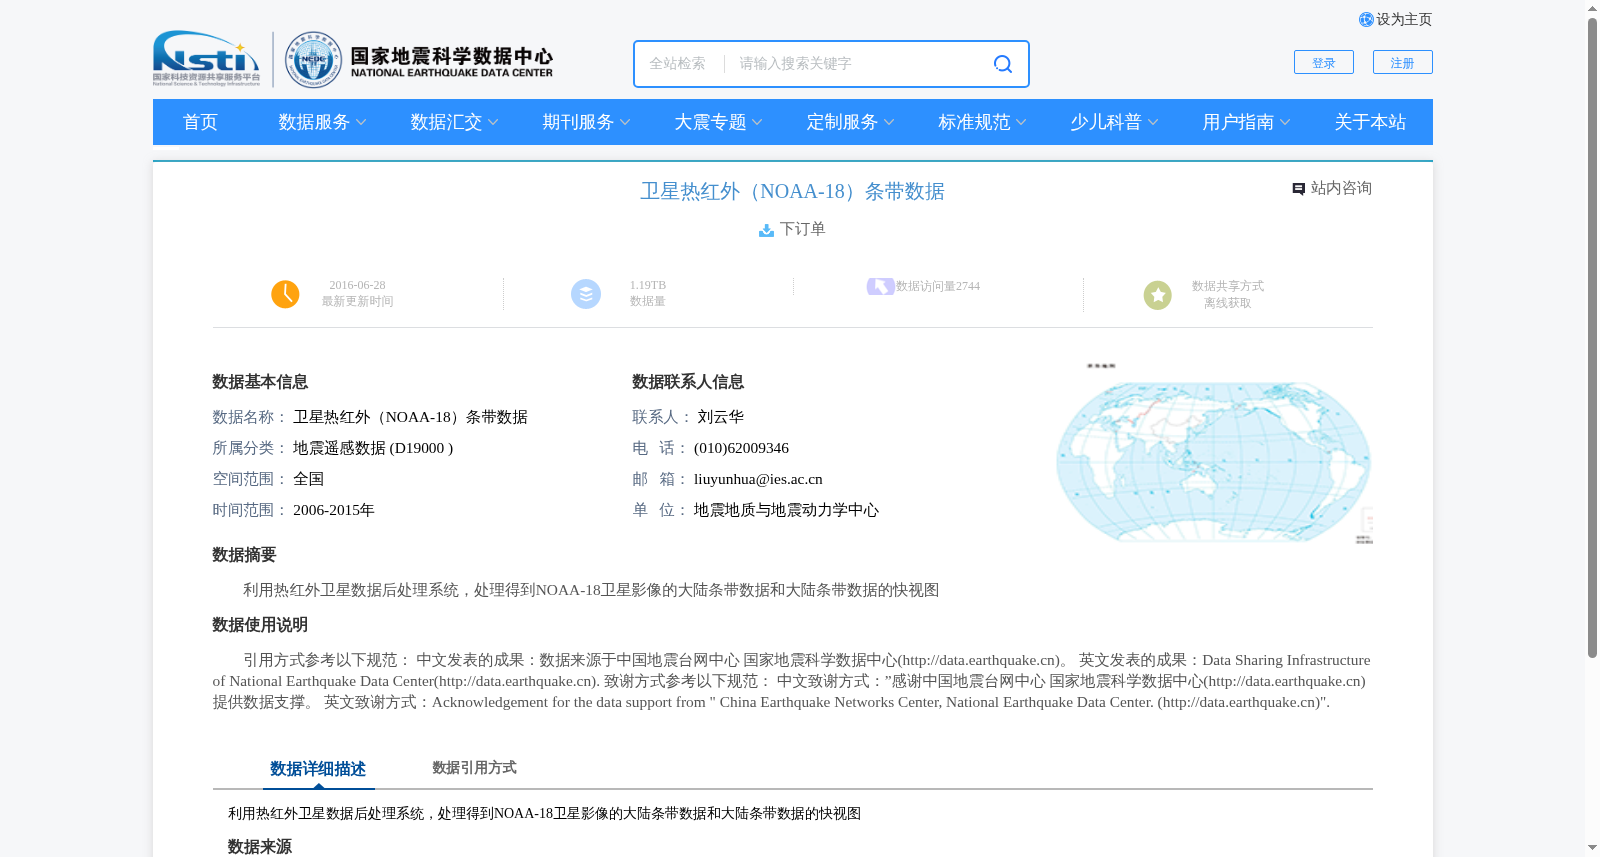Expand the 用户指南 menu
1600x857 pixels.
1246,122
